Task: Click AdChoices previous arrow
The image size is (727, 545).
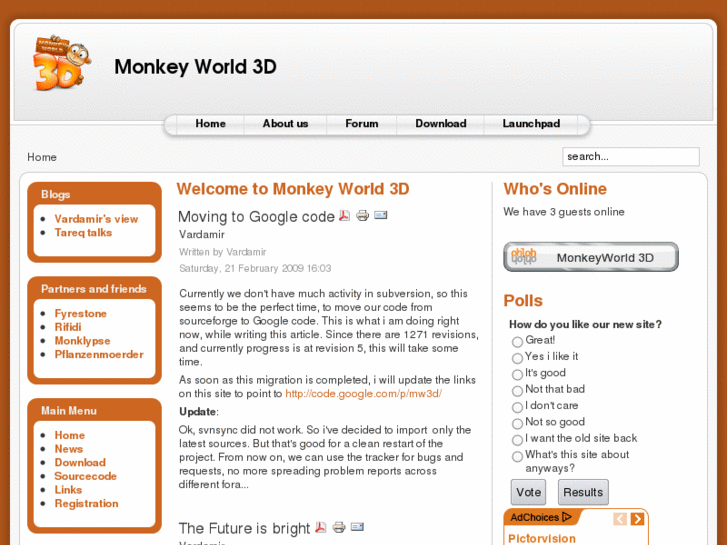Action: pyautogui.click(x=620, y=519)
